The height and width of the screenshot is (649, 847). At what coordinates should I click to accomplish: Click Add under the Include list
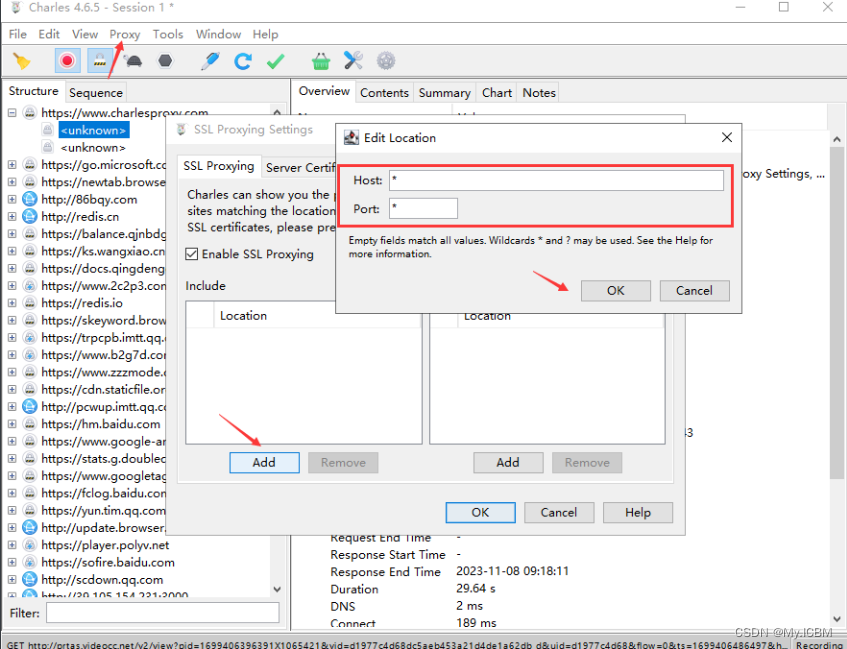(x=264, y=463)
